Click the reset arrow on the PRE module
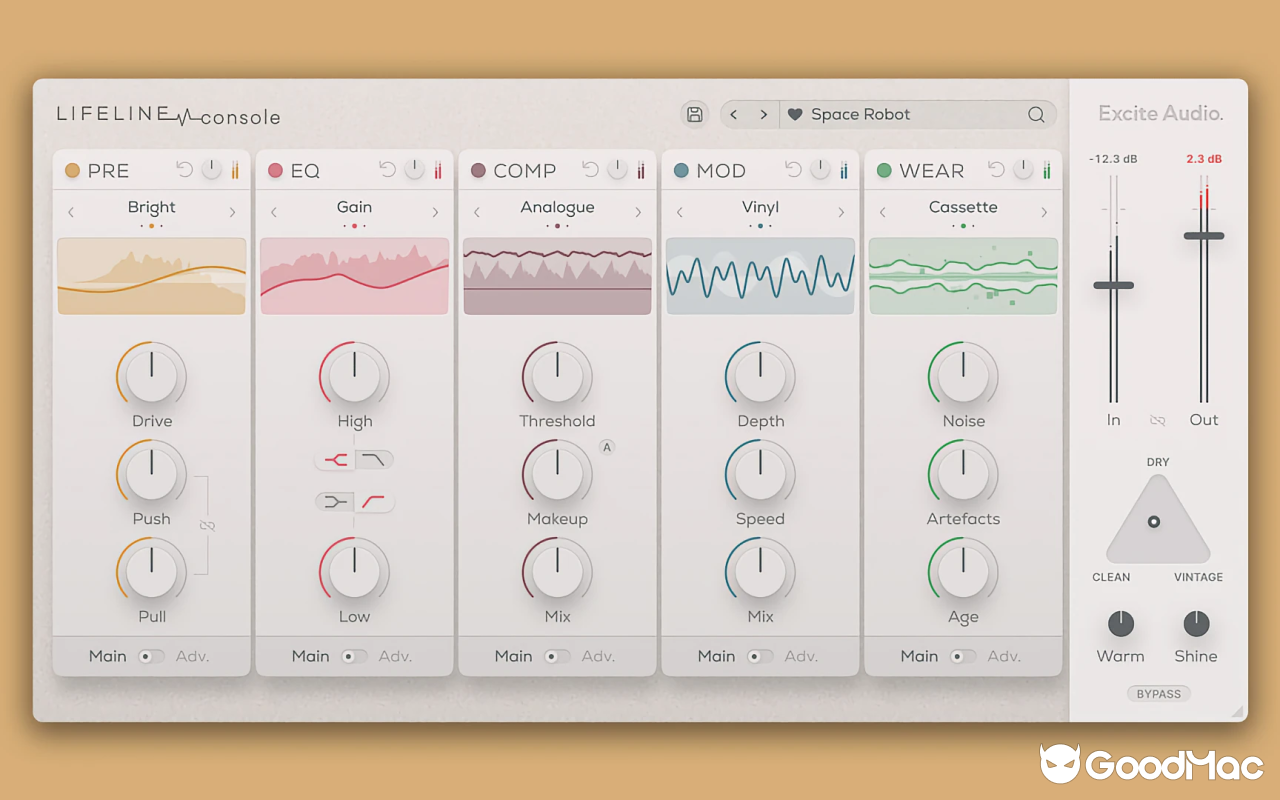Image resolution: width=1280 pixels, height=800 pixels. 183,170
